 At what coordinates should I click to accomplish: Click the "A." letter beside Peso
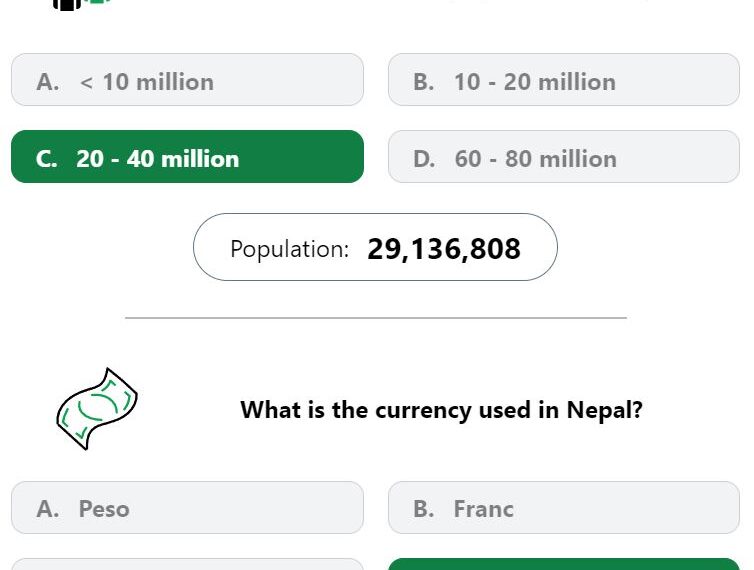point(48,509)
